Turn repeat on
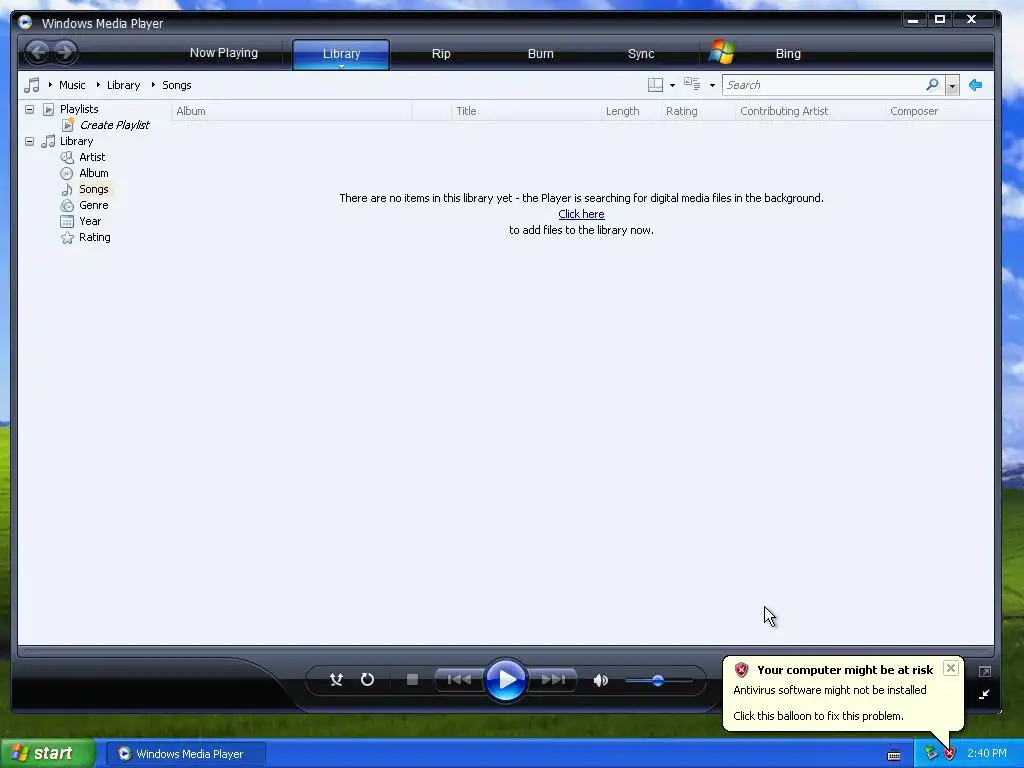 368,680
